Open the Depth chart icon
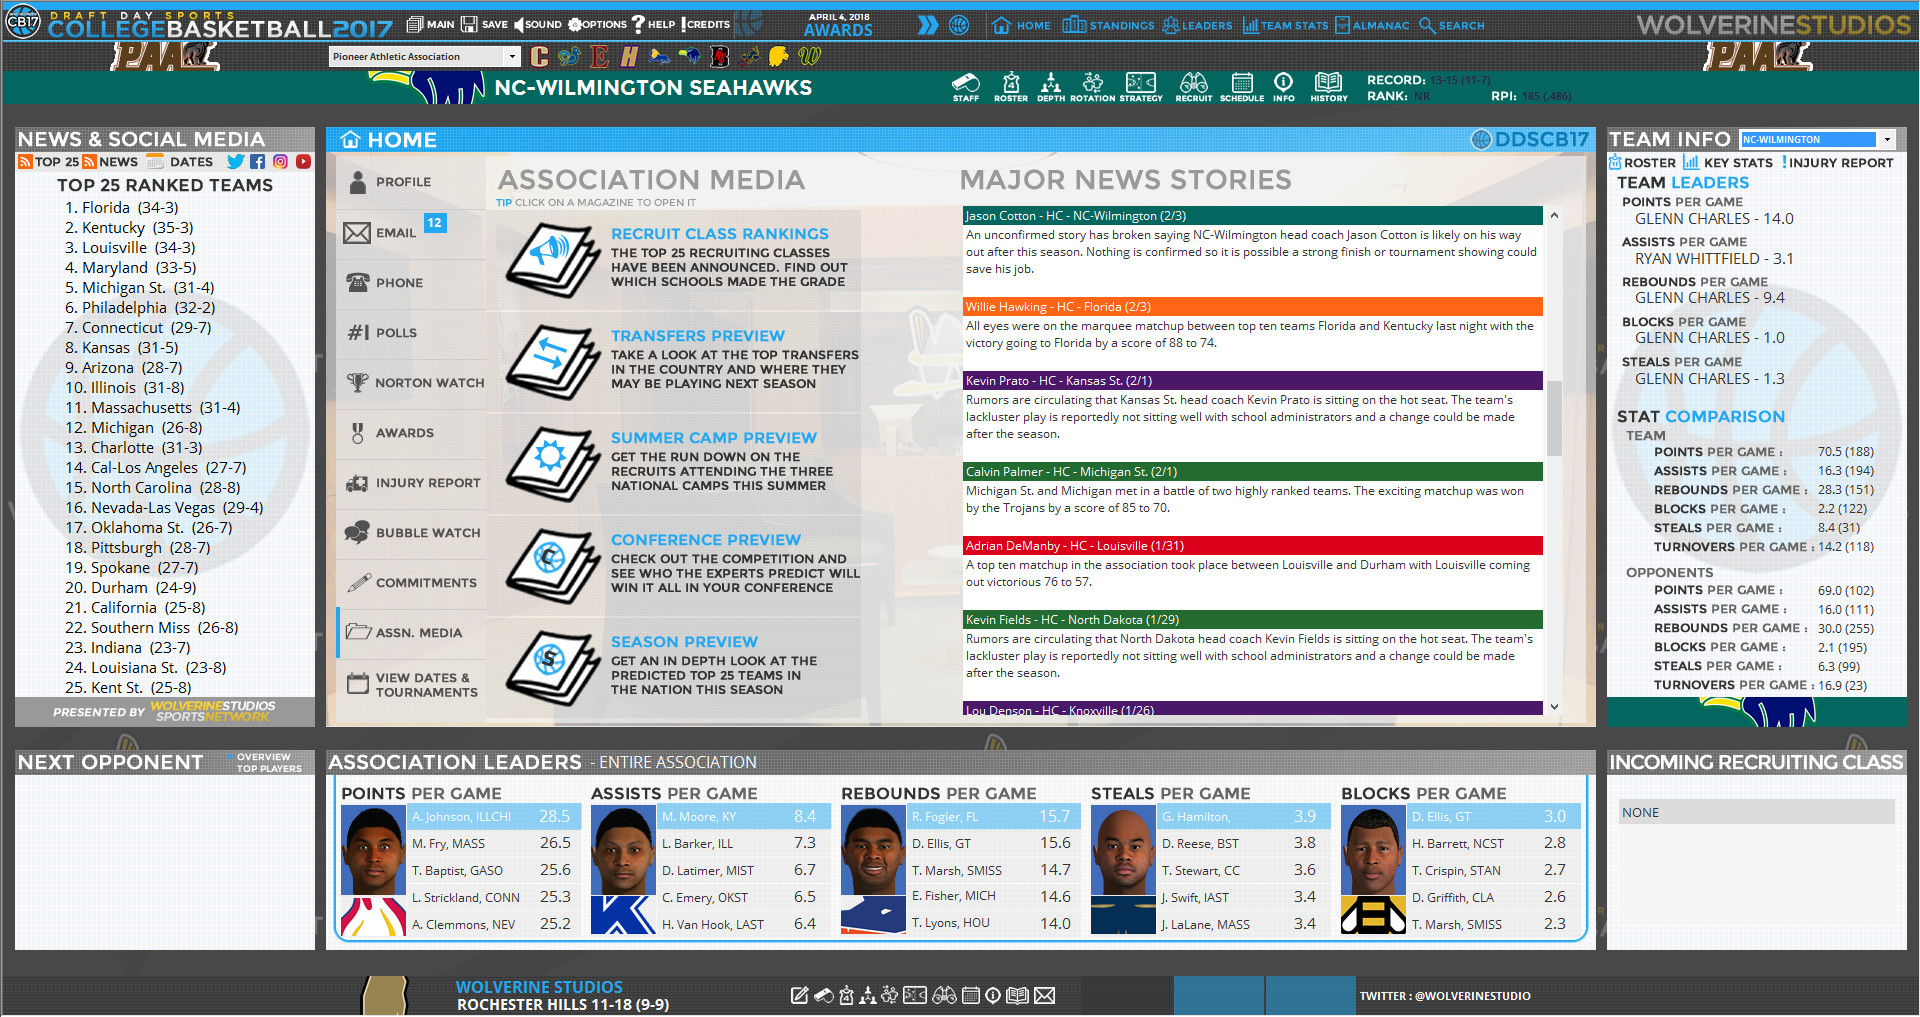 [1051, 87]
